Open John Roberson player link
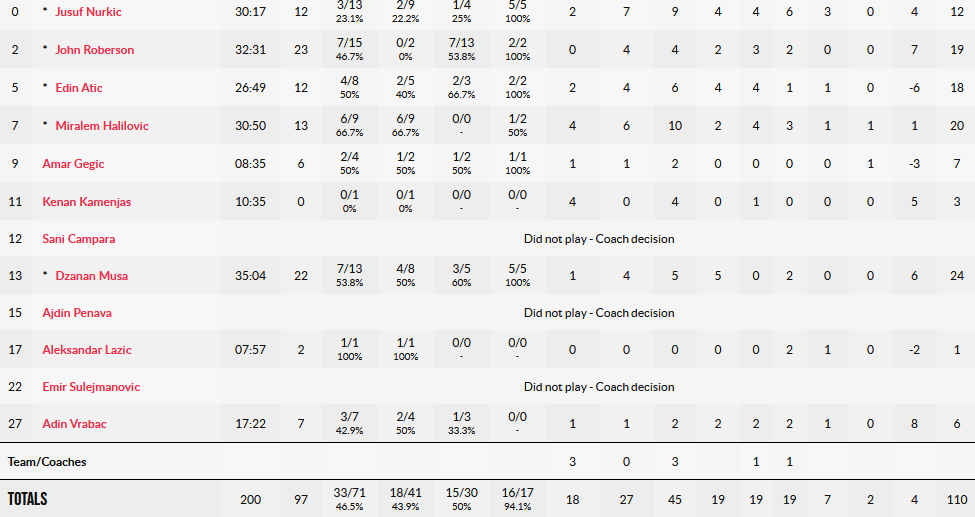The width and height of the screenshot is (975, 517). point(95,50)
